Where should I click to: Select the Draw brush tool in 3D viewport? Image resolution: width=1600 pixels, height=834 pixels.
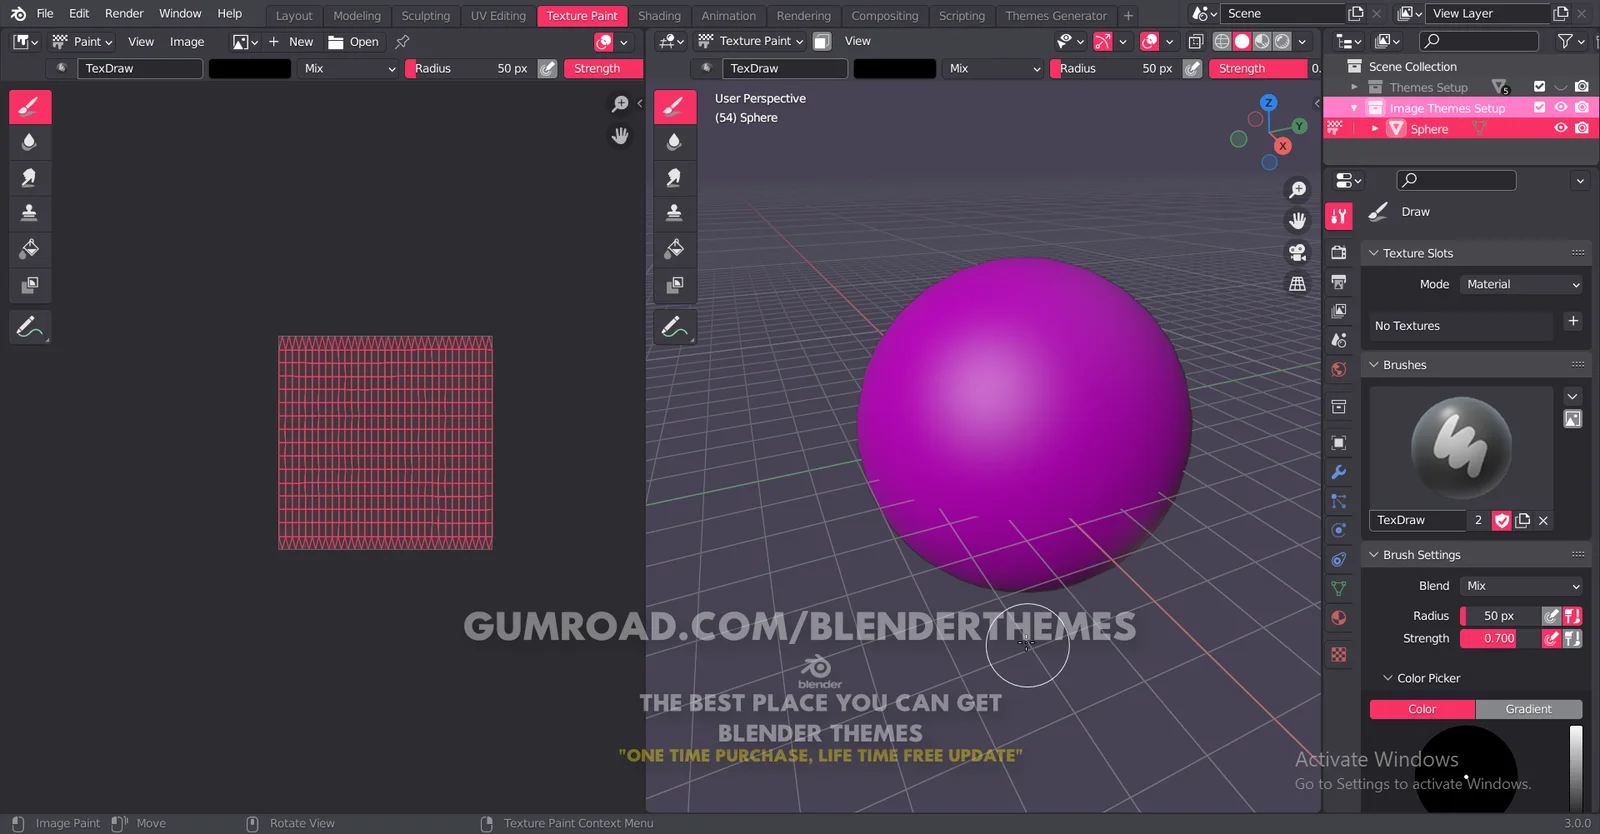click(x=675, y=106)
